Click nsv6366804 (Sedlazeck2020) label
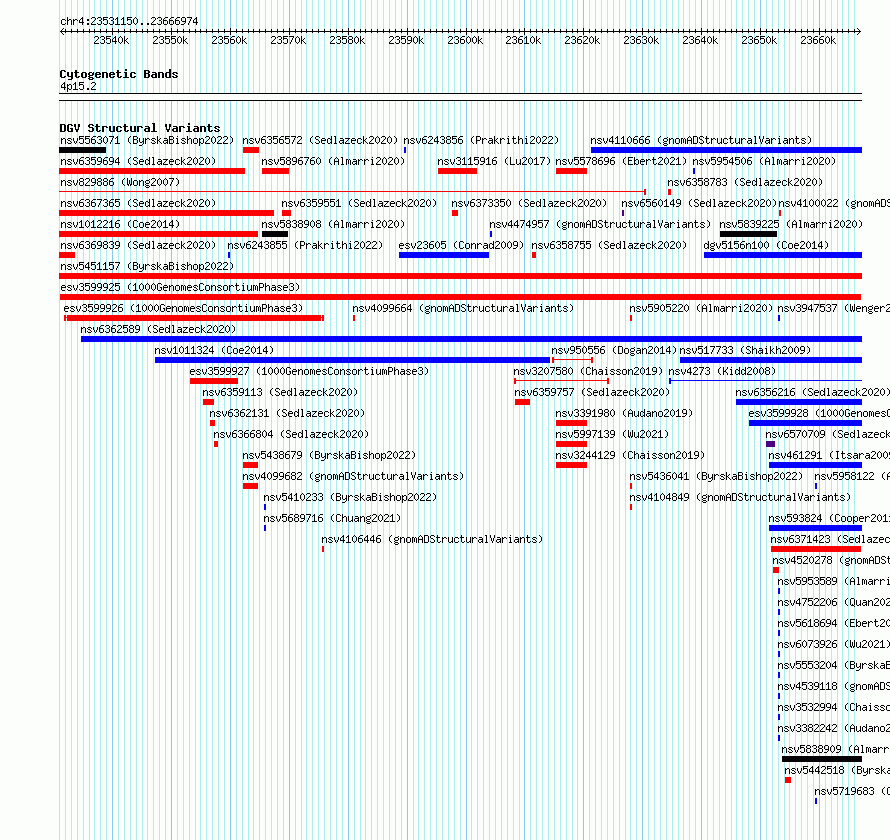 291,434
